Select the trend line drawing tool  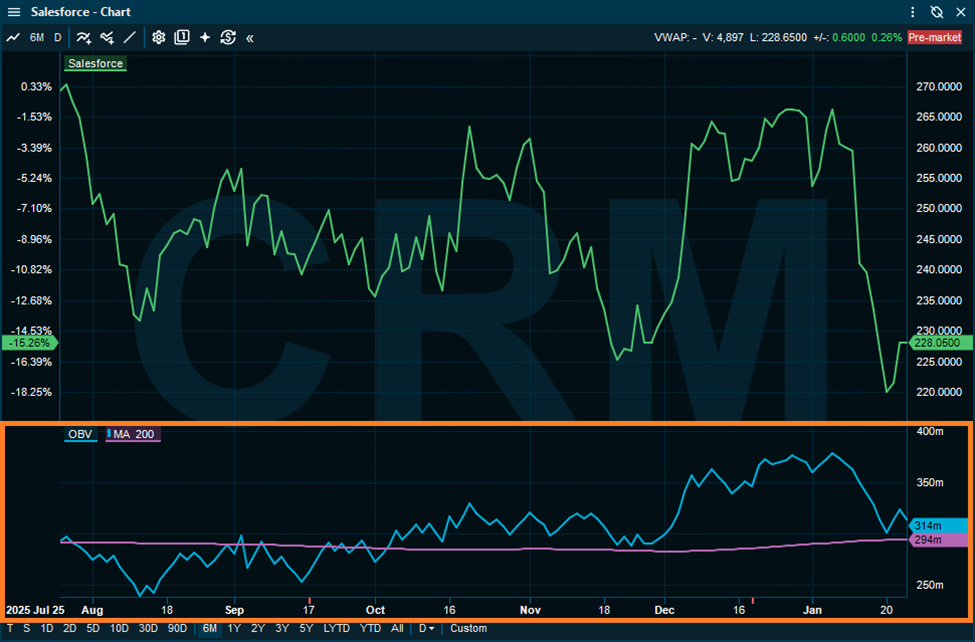129,37
